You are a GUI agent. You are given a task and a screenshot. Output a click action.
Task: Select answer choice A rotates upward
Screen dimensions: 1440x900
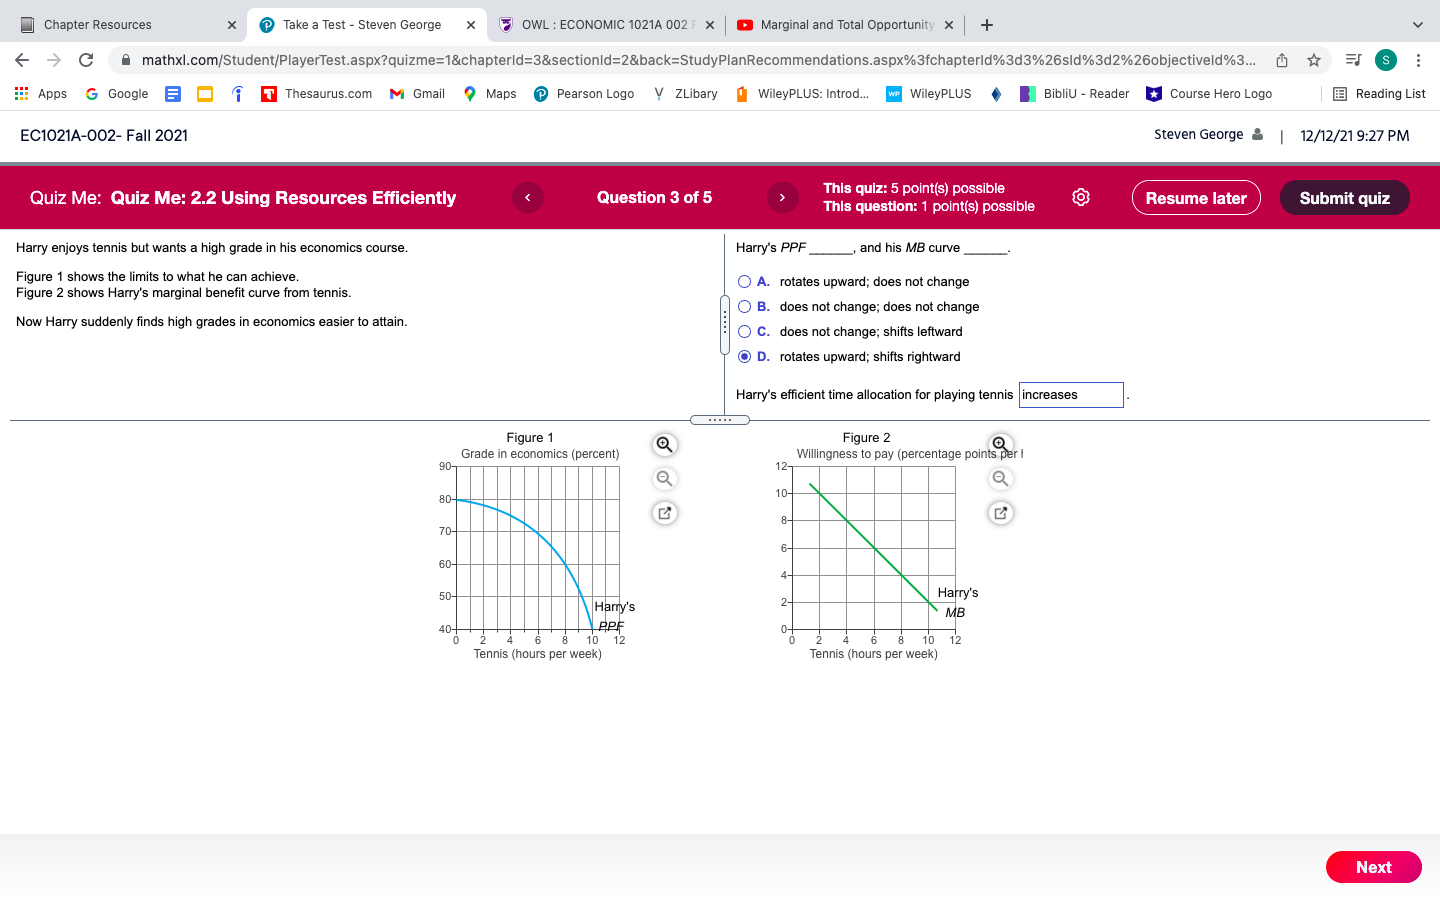[x=744, y=281]
